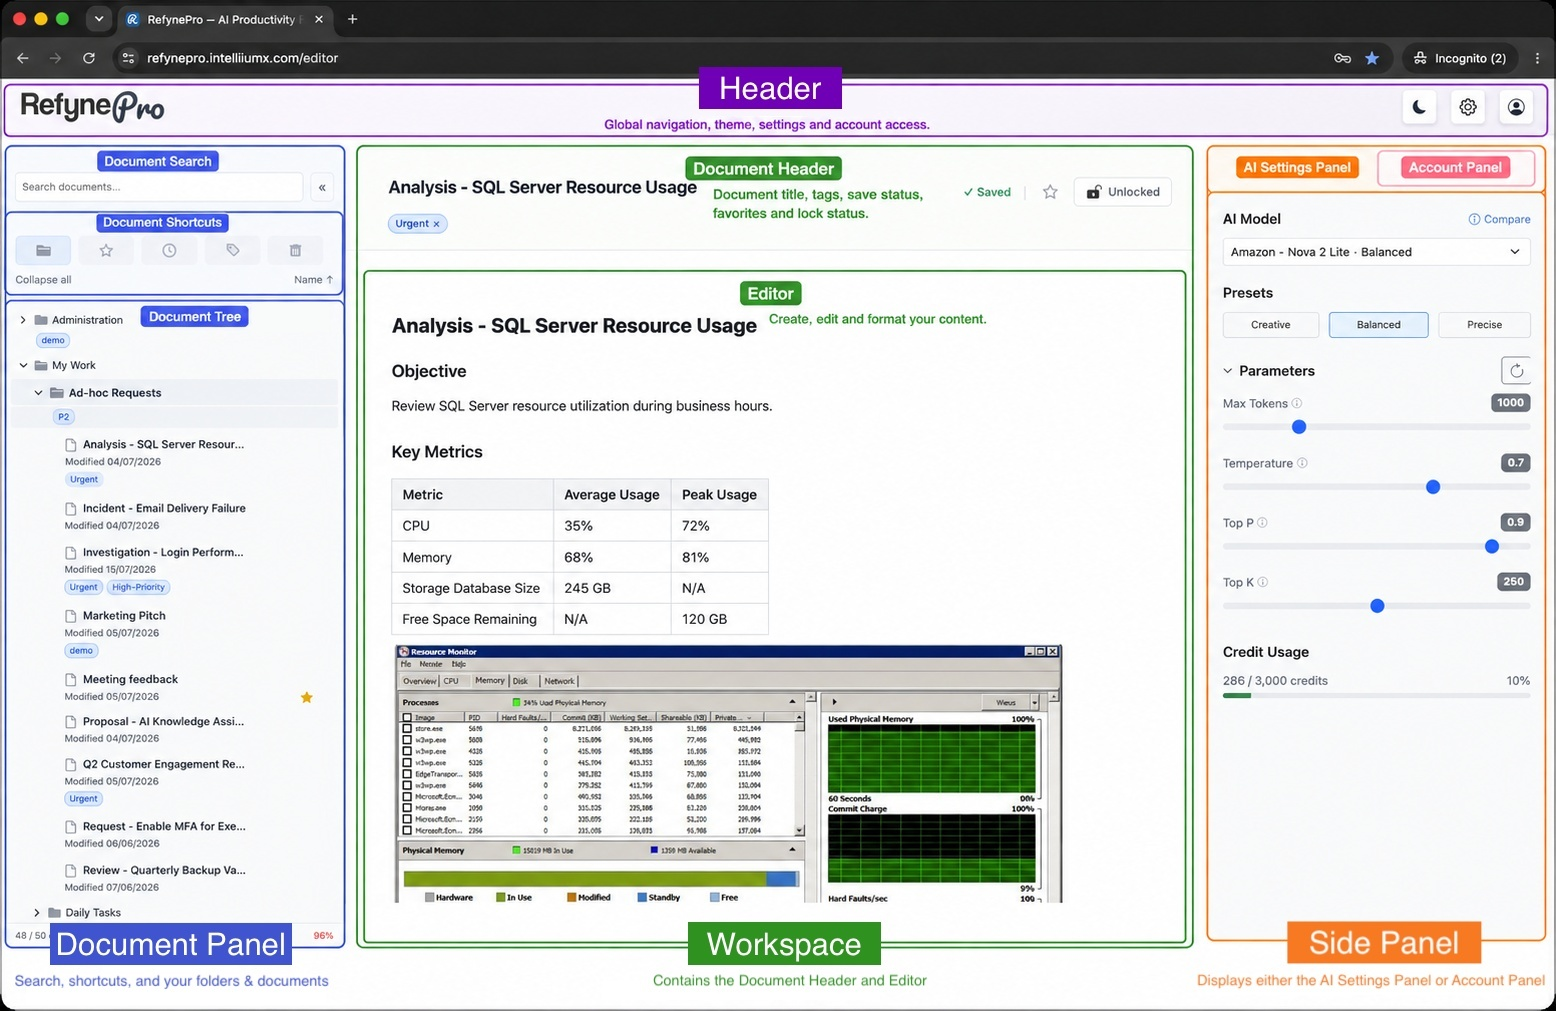Click the Search documents input field
The width and height of the screenshot is (1556, 1011).
159,187
